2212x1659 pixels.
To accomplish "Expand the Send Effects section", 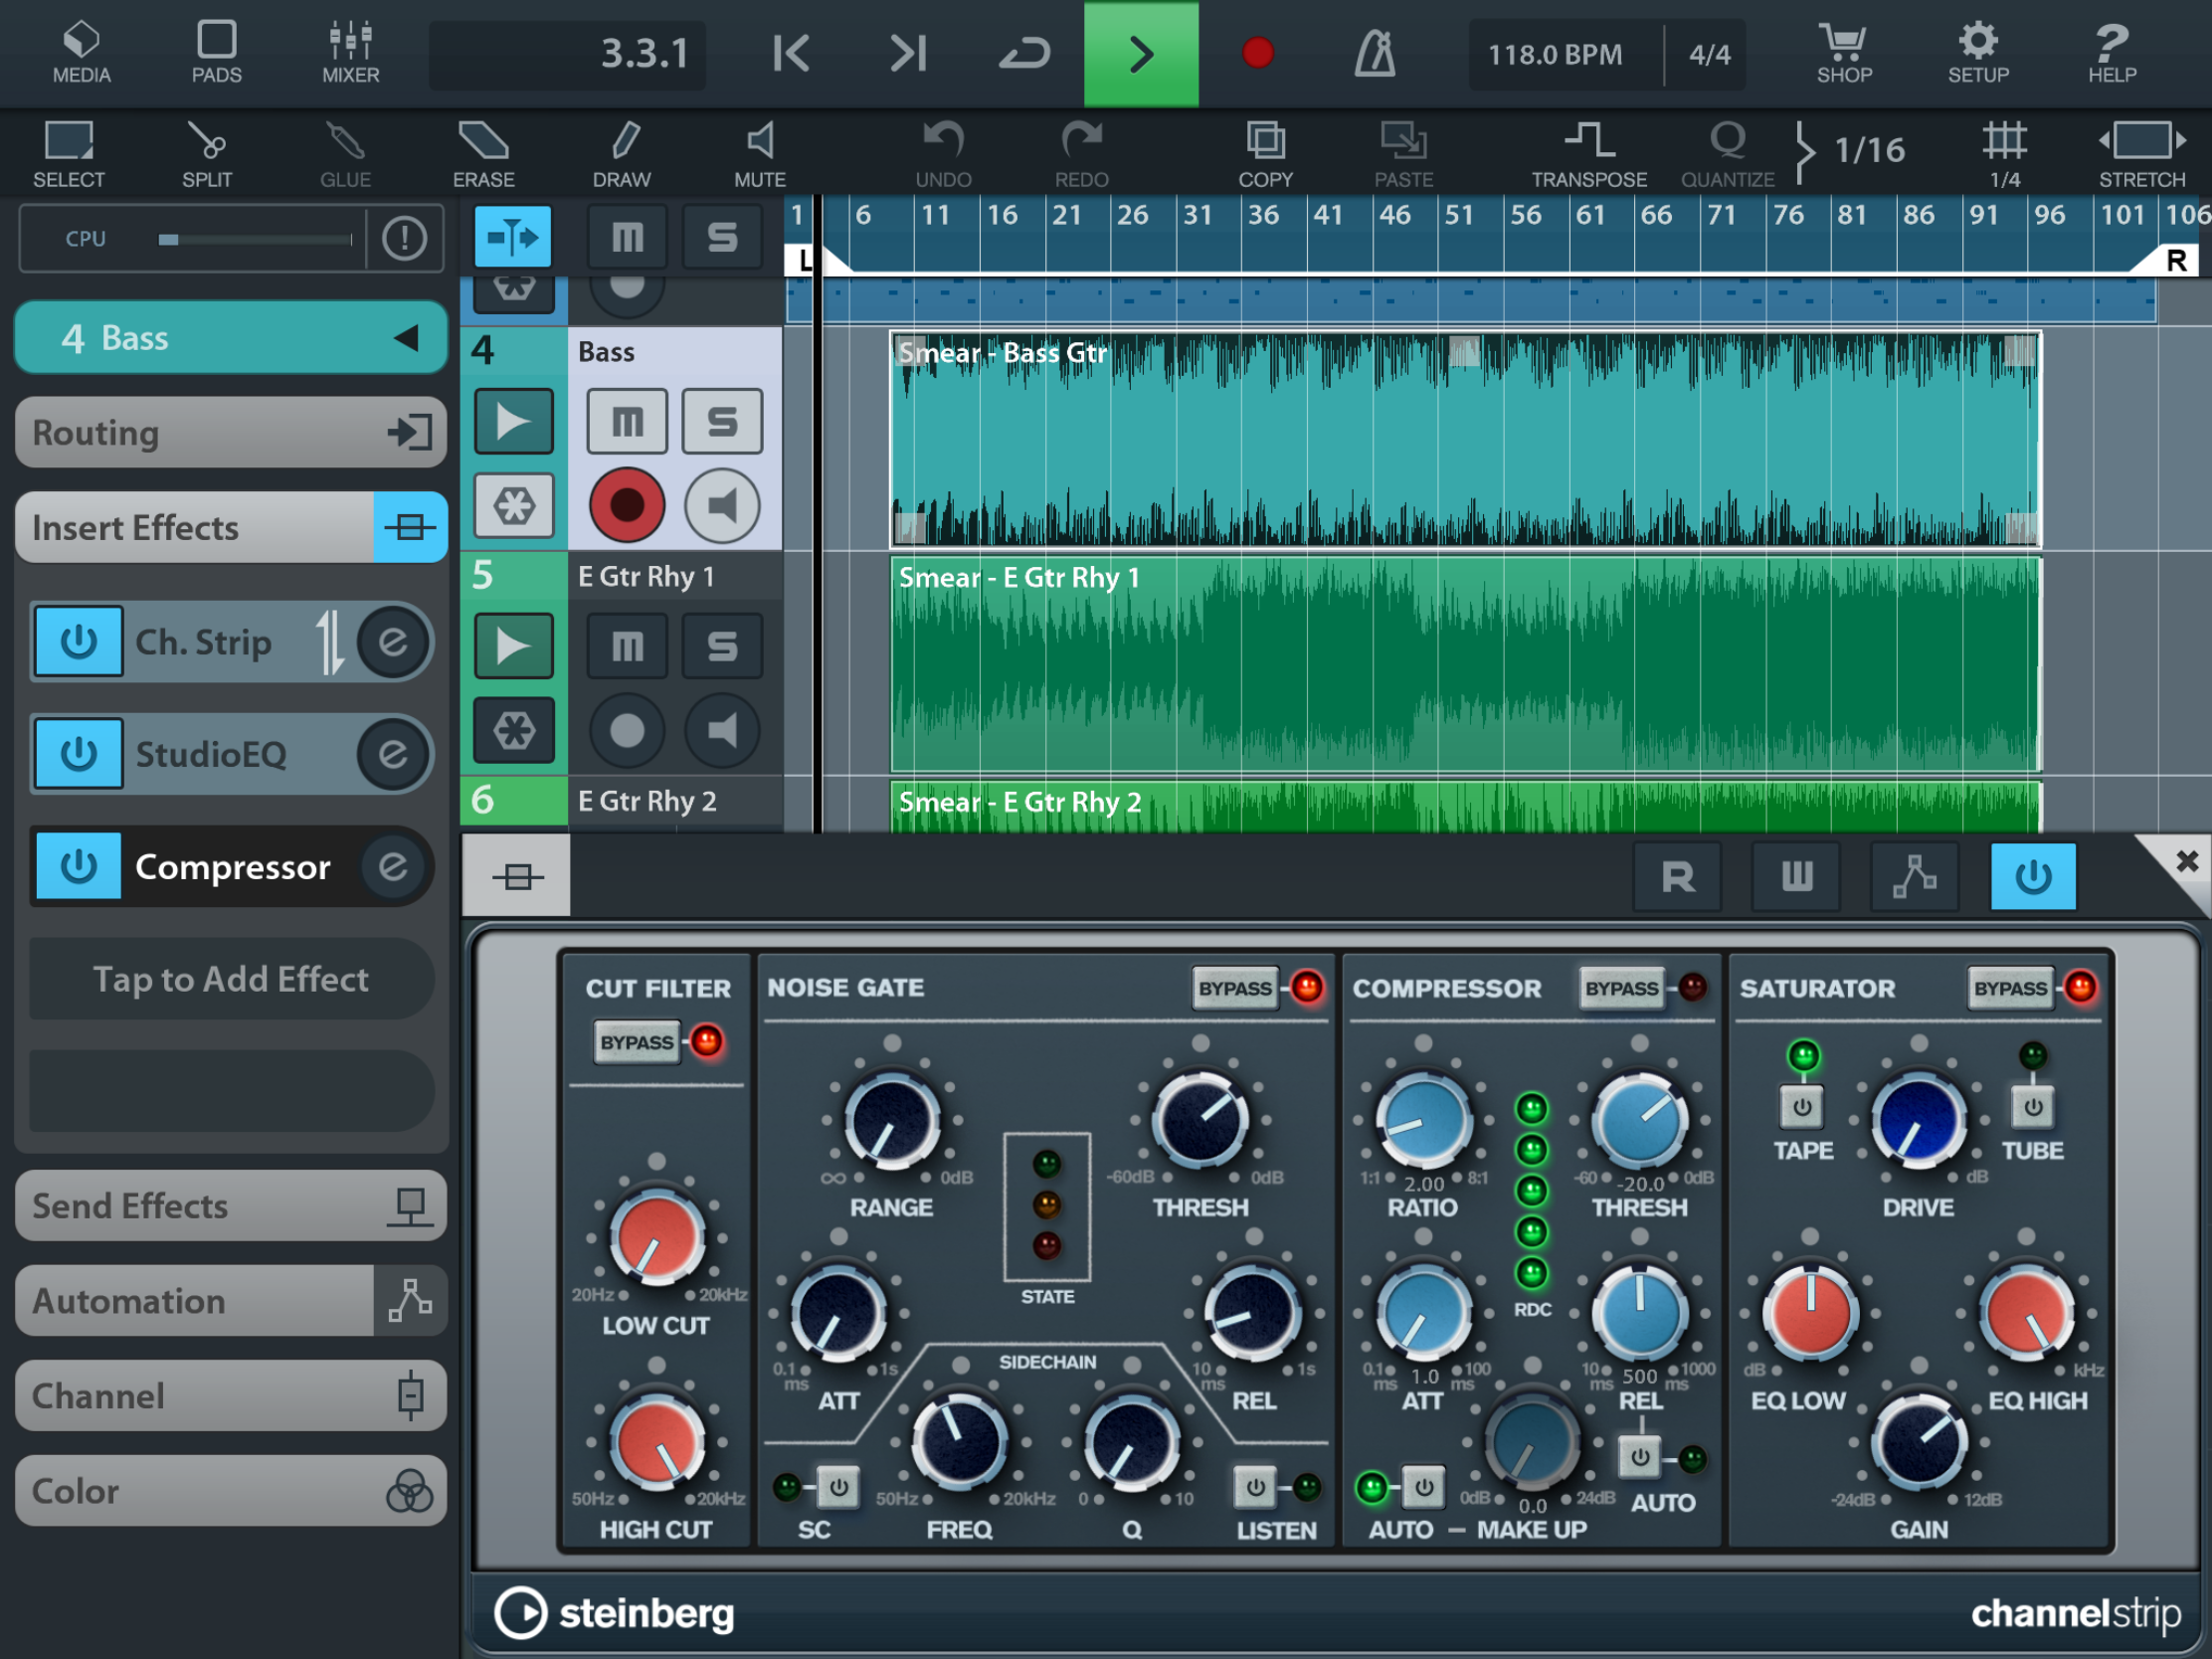I will tap(231, 1205).
